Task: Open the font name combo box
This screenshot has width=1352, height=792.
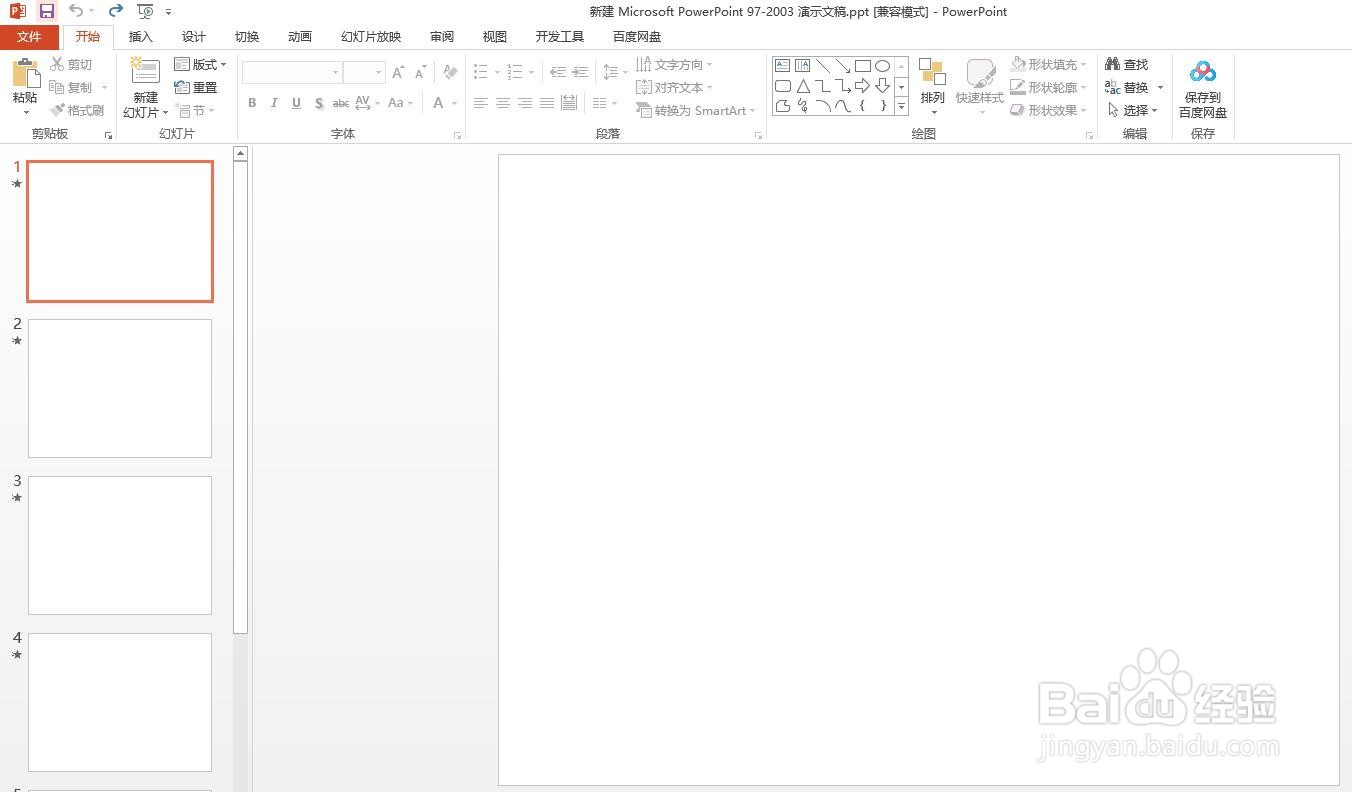Action: (292, 72)
